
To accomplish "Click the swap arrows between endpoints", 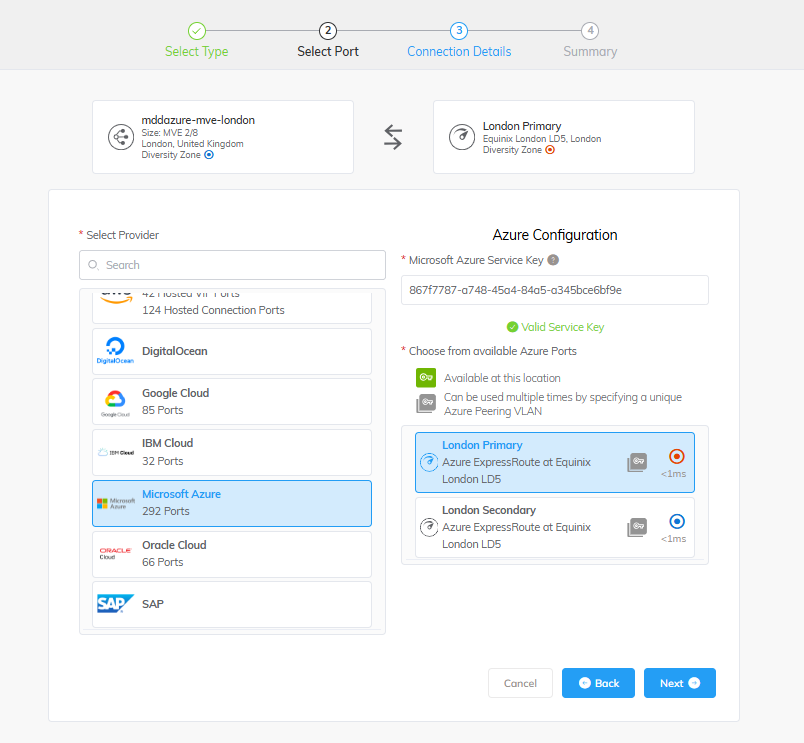I will click(x=393, y=137).
